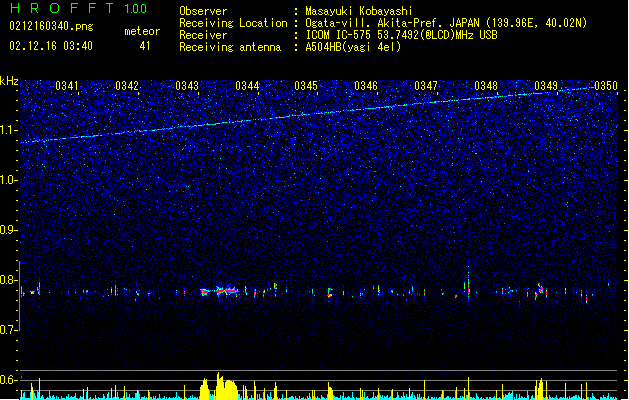Click the 0350 time marker

click(x=606, y=86)
